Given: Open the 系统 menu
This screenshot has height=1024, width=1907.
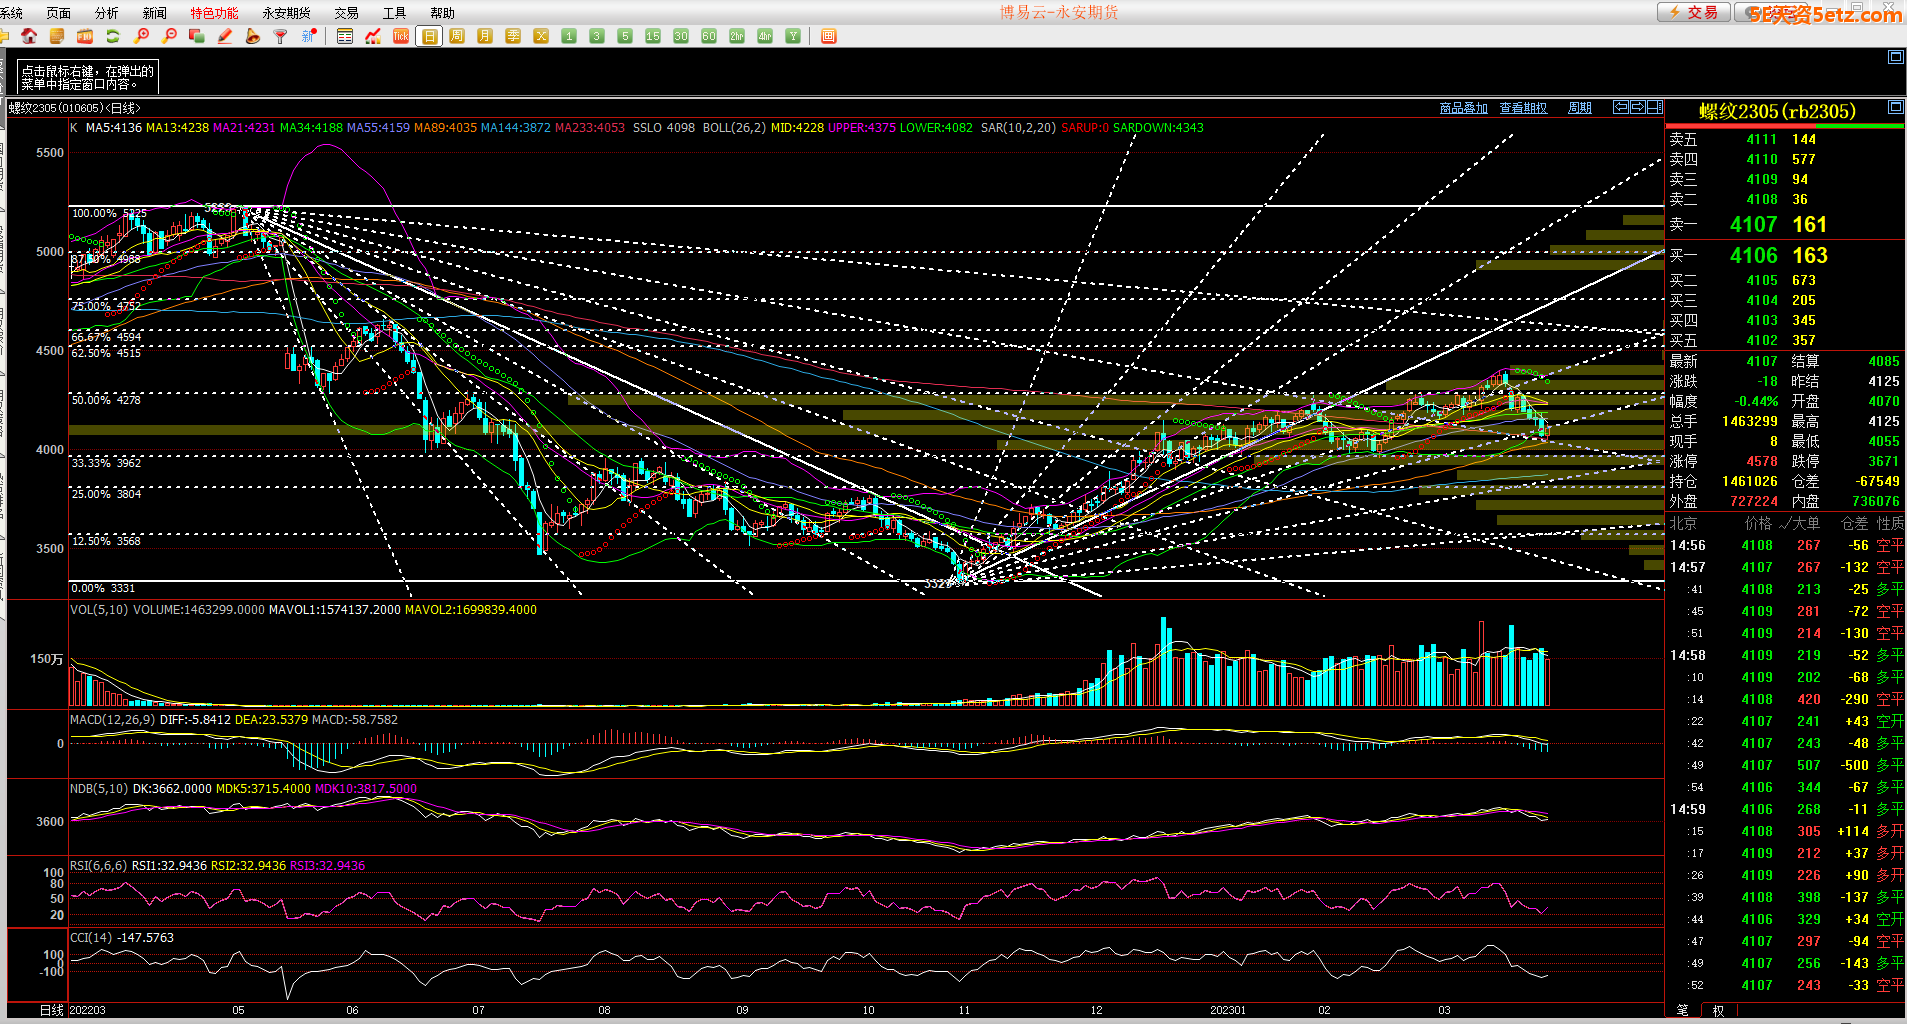Looking at the screenshot, I should point(11,13).
